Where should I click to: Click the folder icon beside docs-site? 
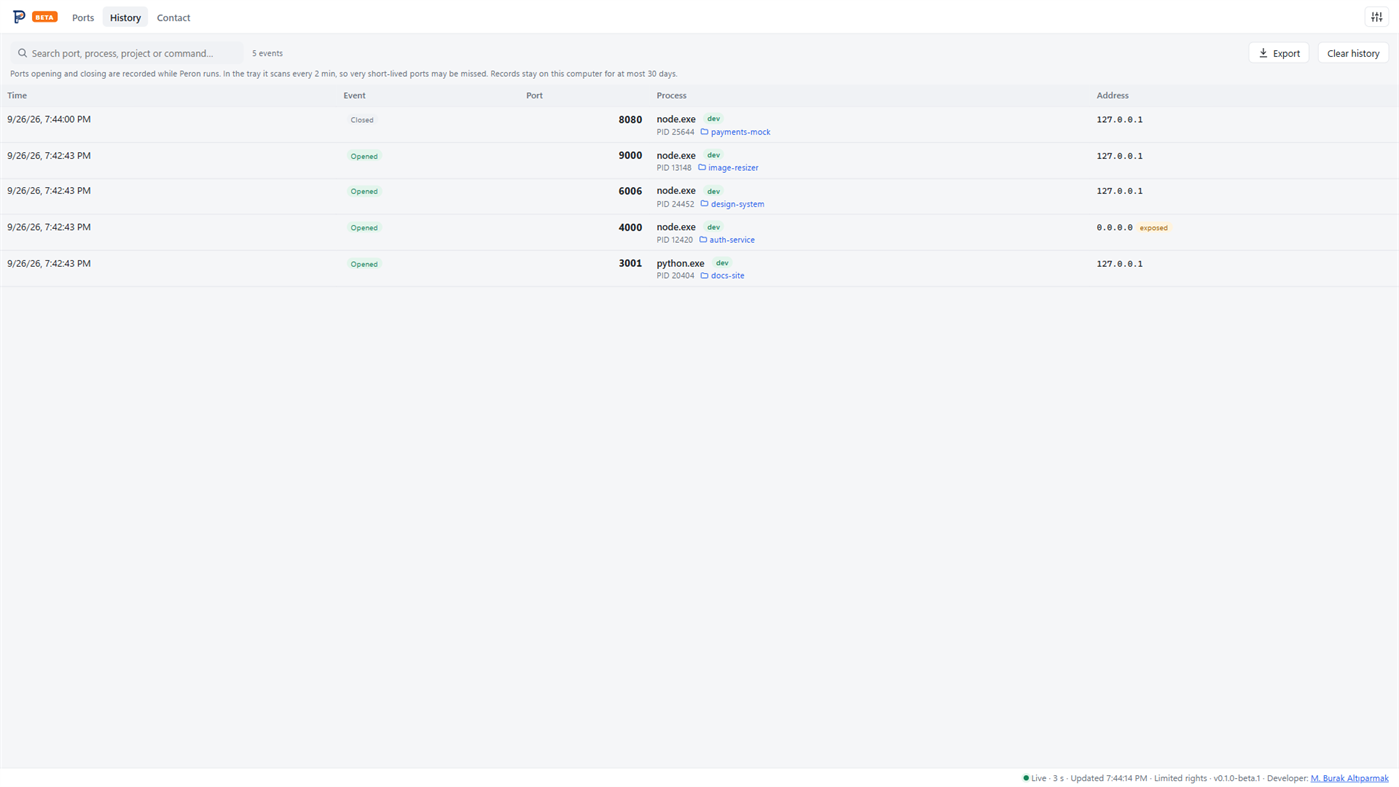point(704,276)
